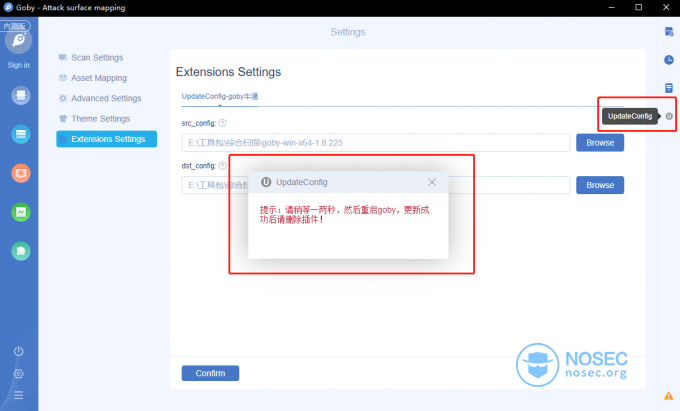Click Browse button for src_config
The height and width of the screenshot is (411, 680).
600,143
